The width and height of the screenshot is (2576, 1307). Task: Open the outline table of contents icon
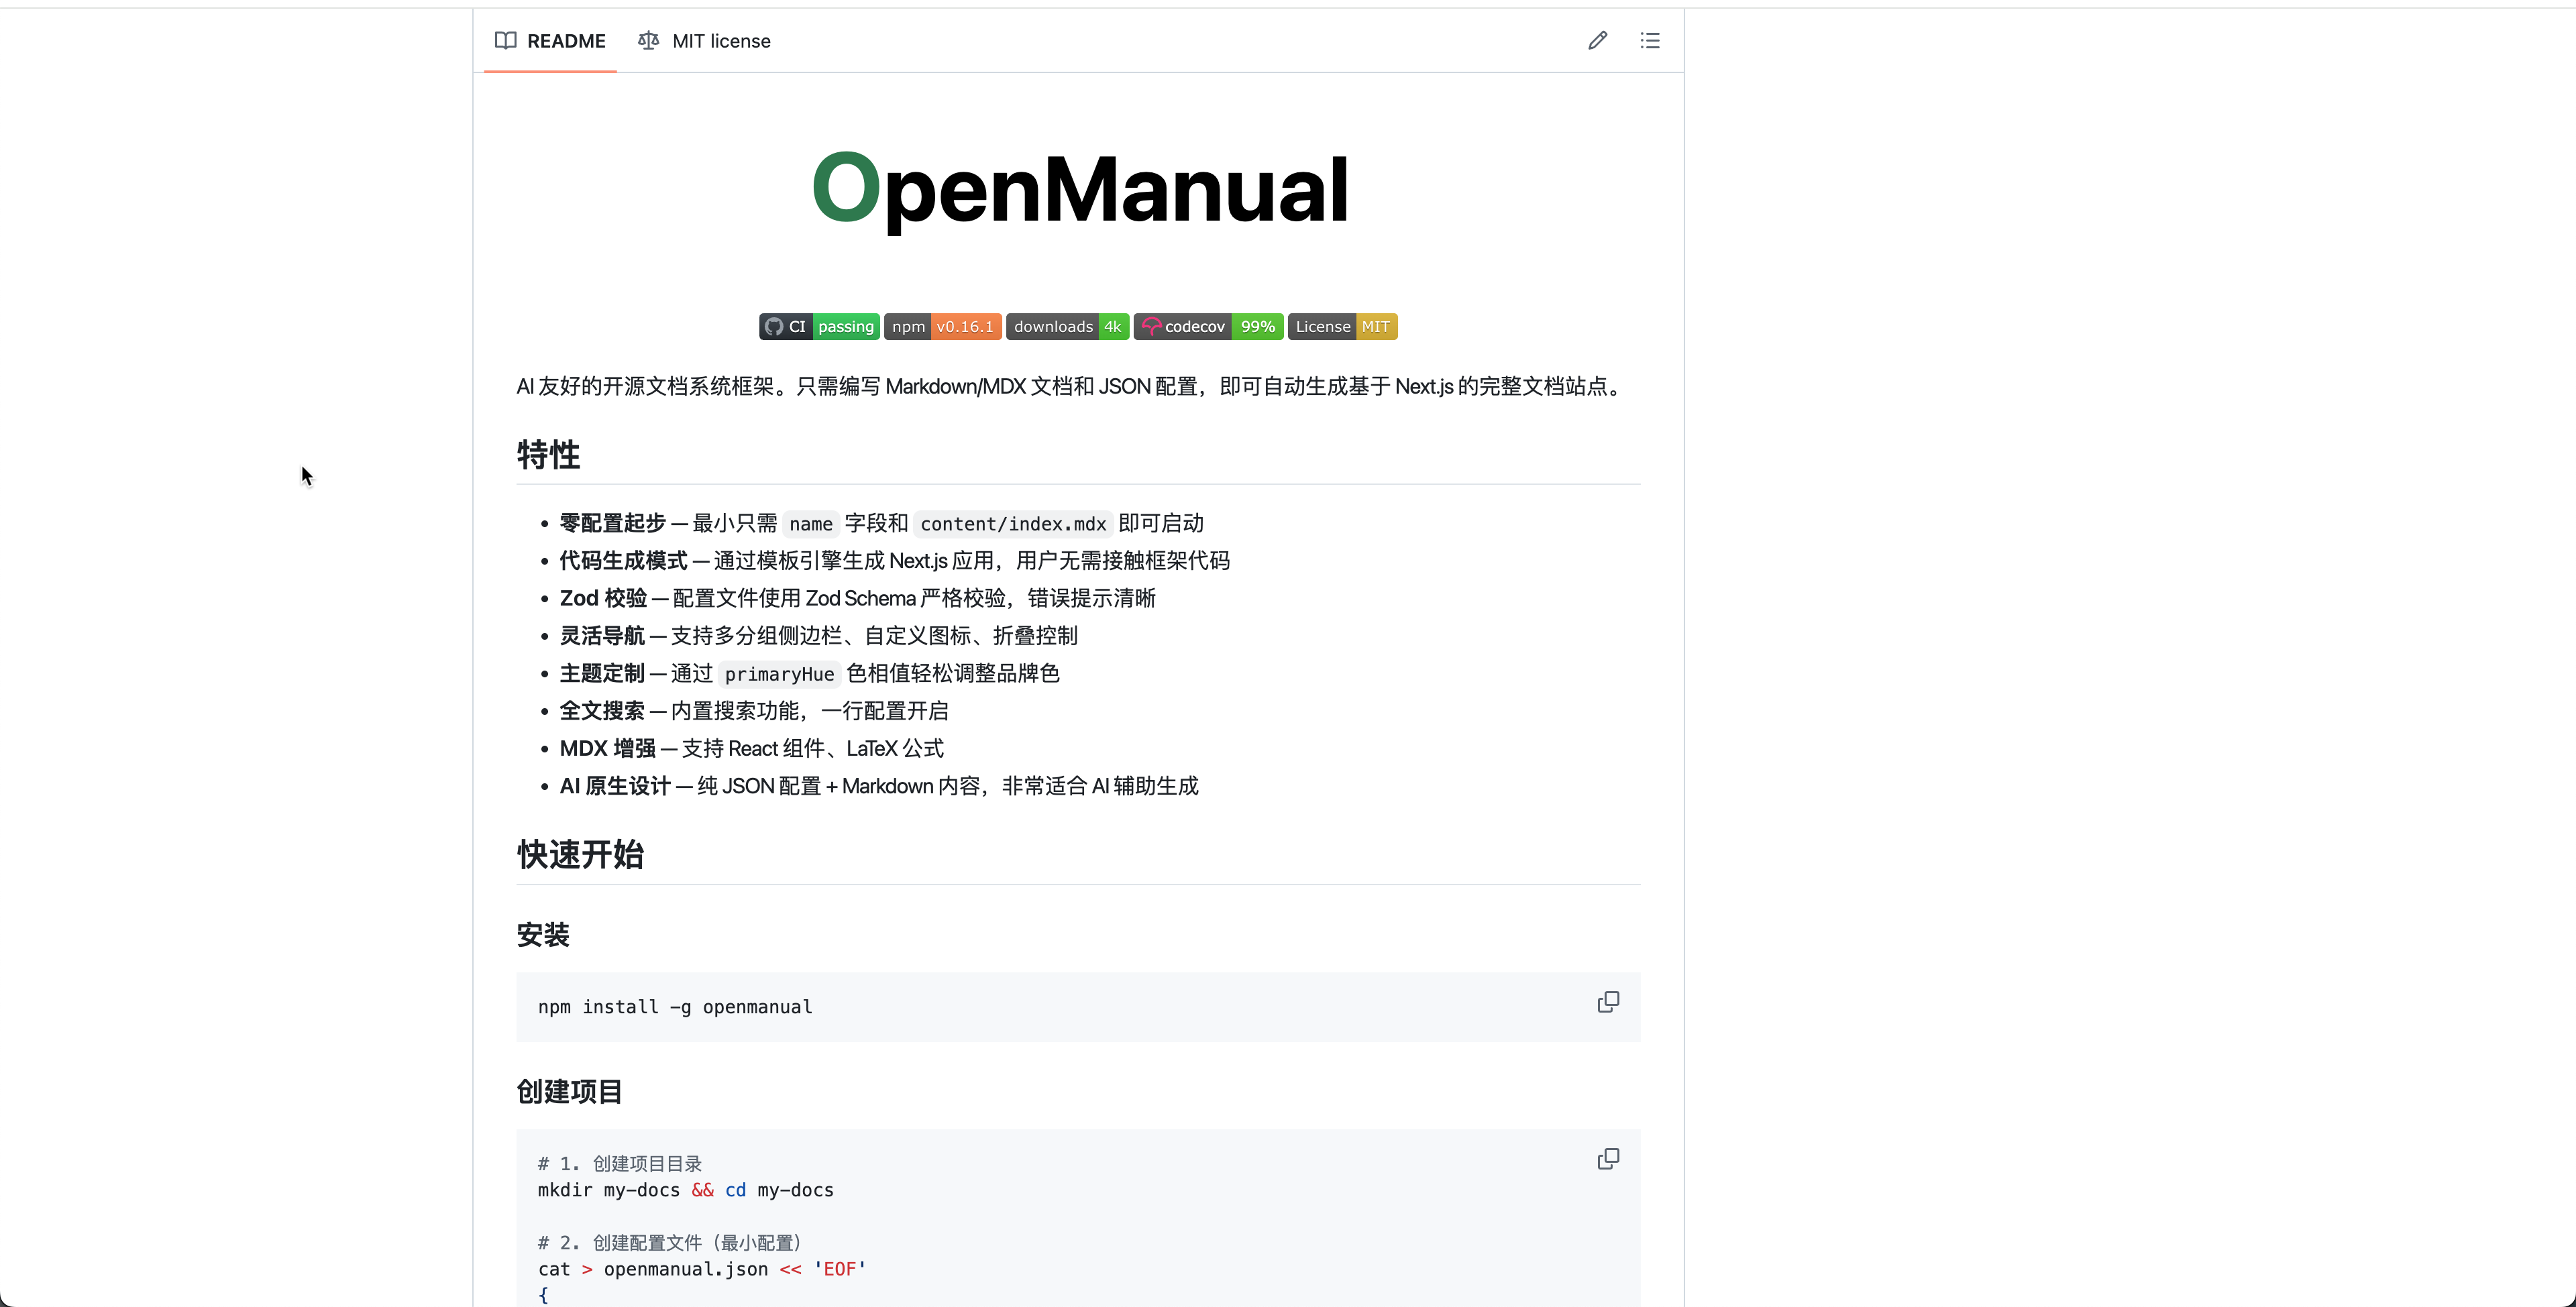coord(1650,41)
